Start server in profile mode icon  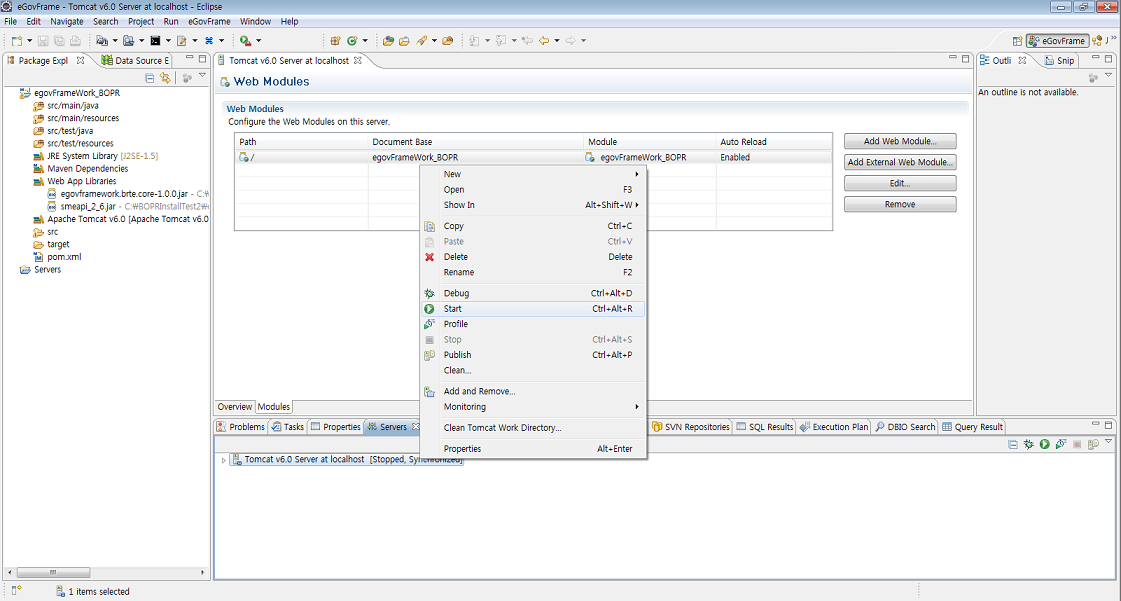1060,444
